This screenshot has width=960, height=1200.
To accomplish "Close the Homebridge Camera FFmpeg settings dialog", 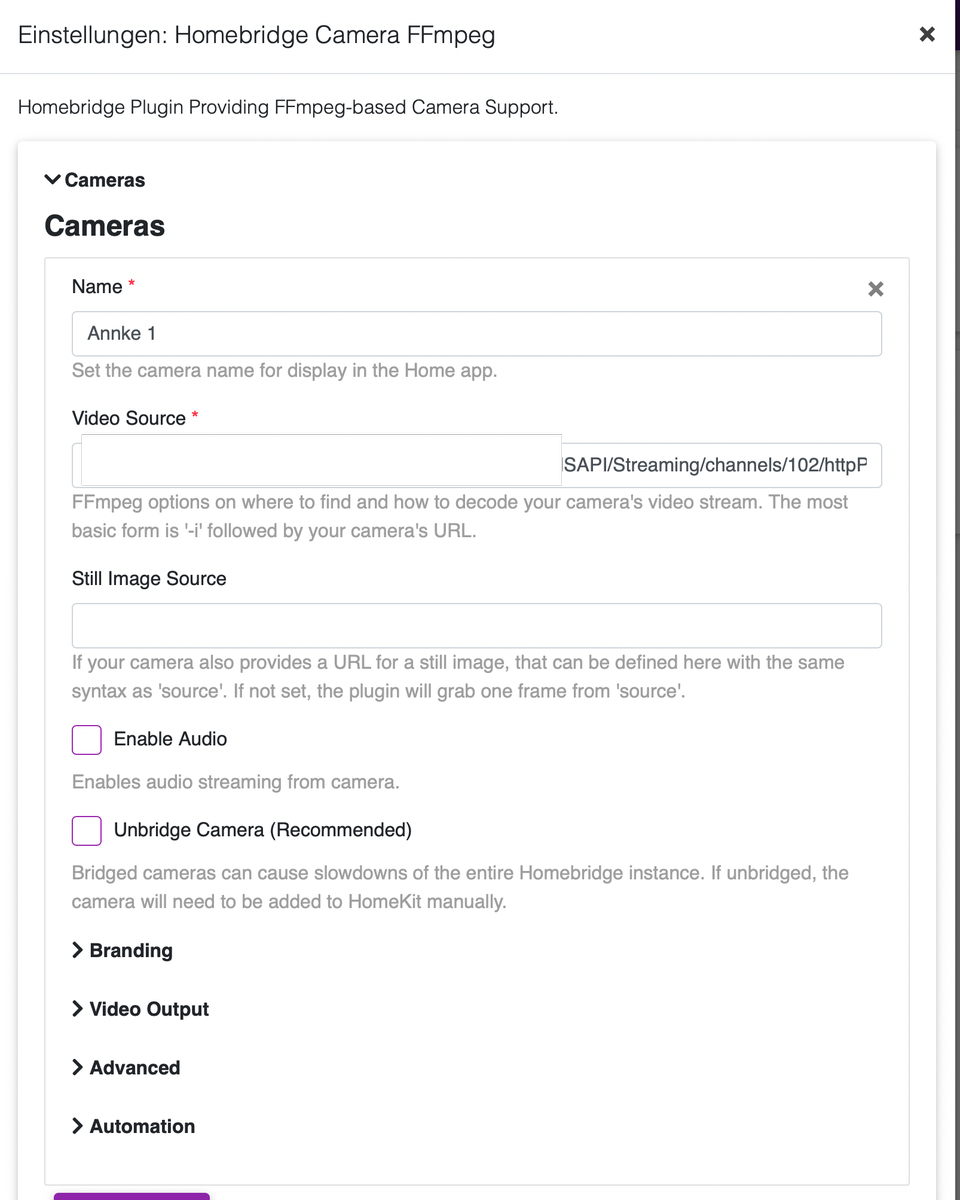I will tap(927, 35).
